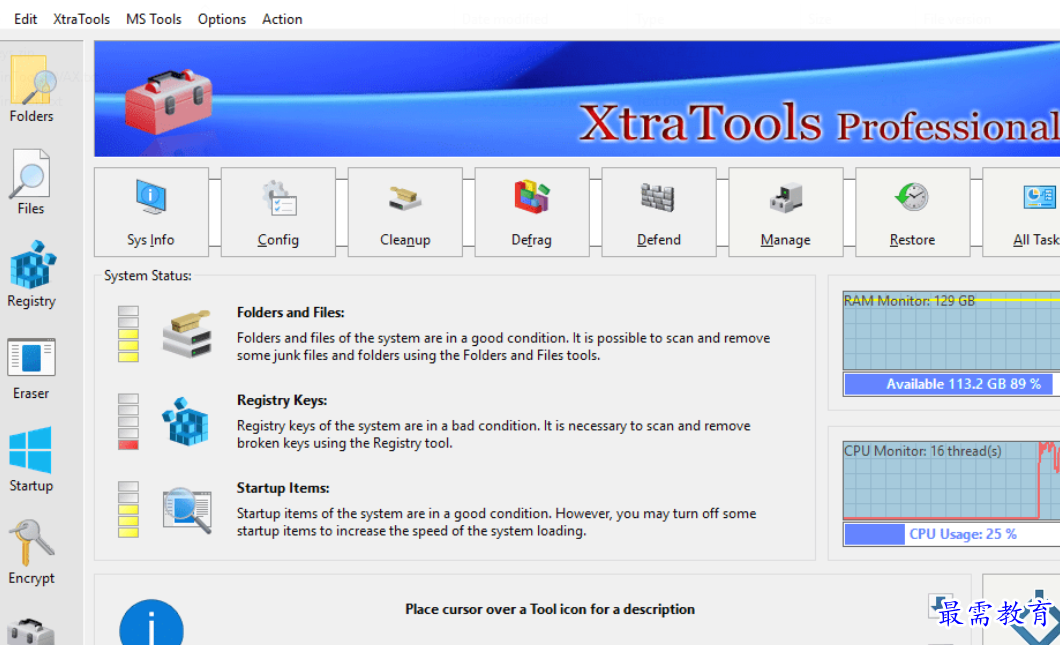Open the XtraTools menu
Viewport: 1060px width, 645px height.
[81, 19]
